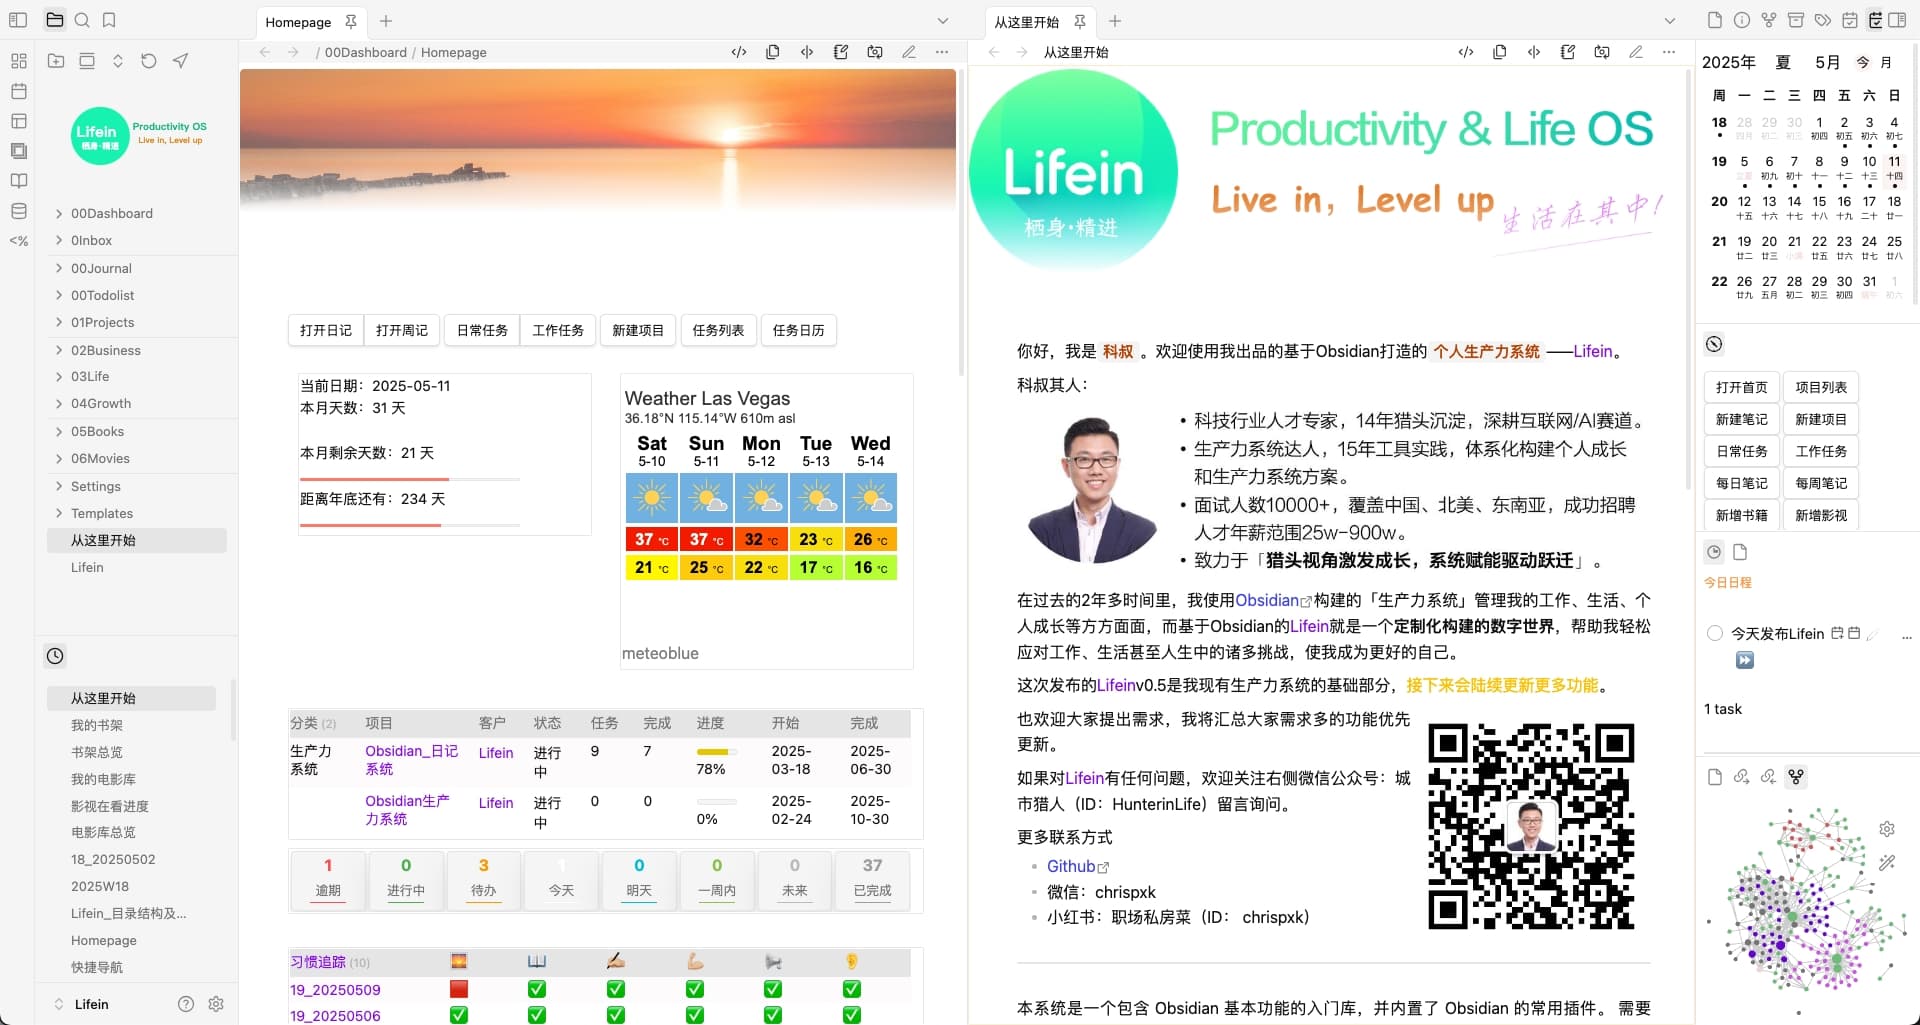Open the archive box icon in right sidebar
1920x1025 pixels.
click(x=1796, y=20)
